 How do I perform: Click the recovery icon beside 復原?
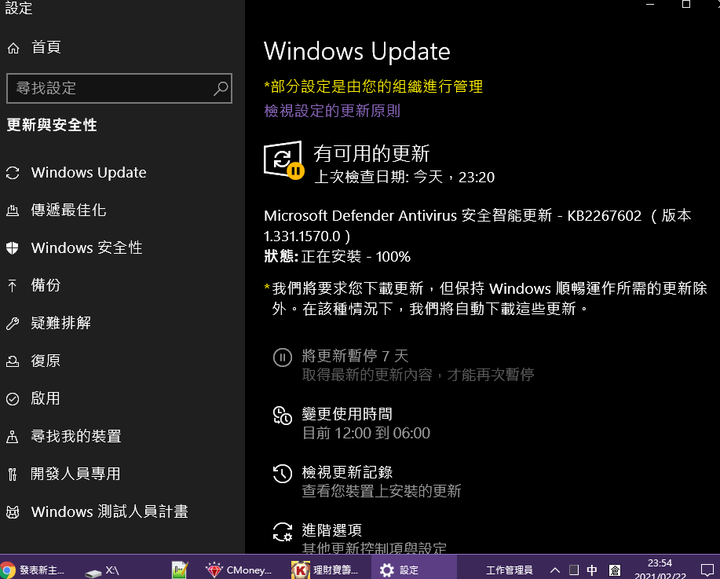13,361
